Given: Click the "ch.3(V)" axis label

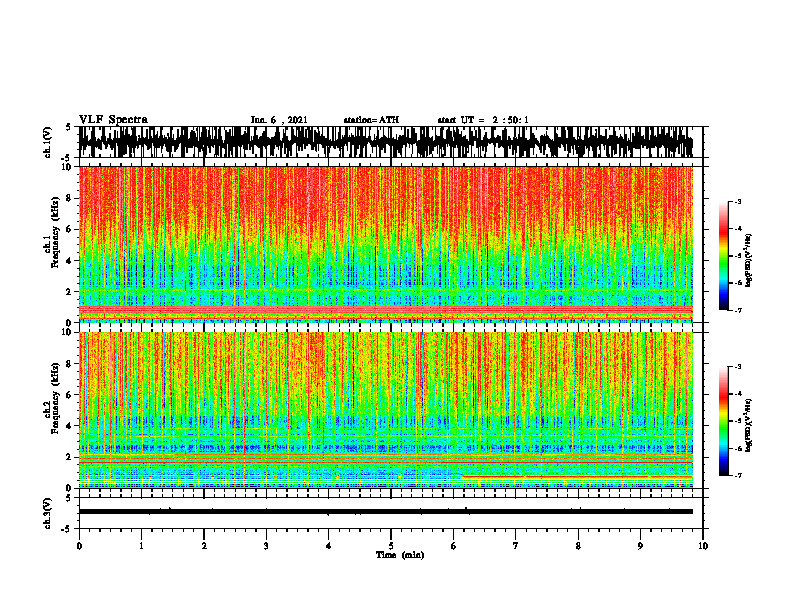Looking at the screenshot, I should [x=48, y=513].
